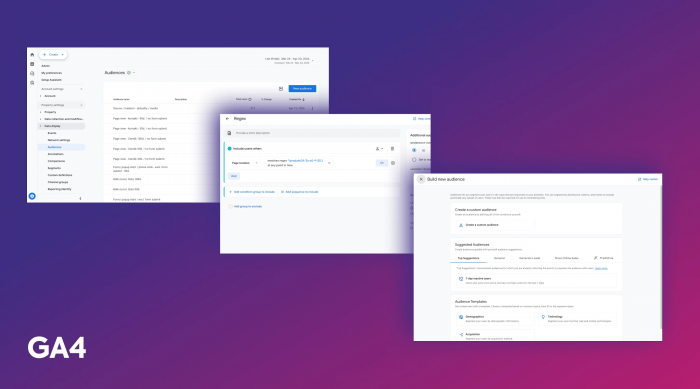Close the Build new audience panel
The height and width of the screenshot is (389, 700).
tap(421, 179)
